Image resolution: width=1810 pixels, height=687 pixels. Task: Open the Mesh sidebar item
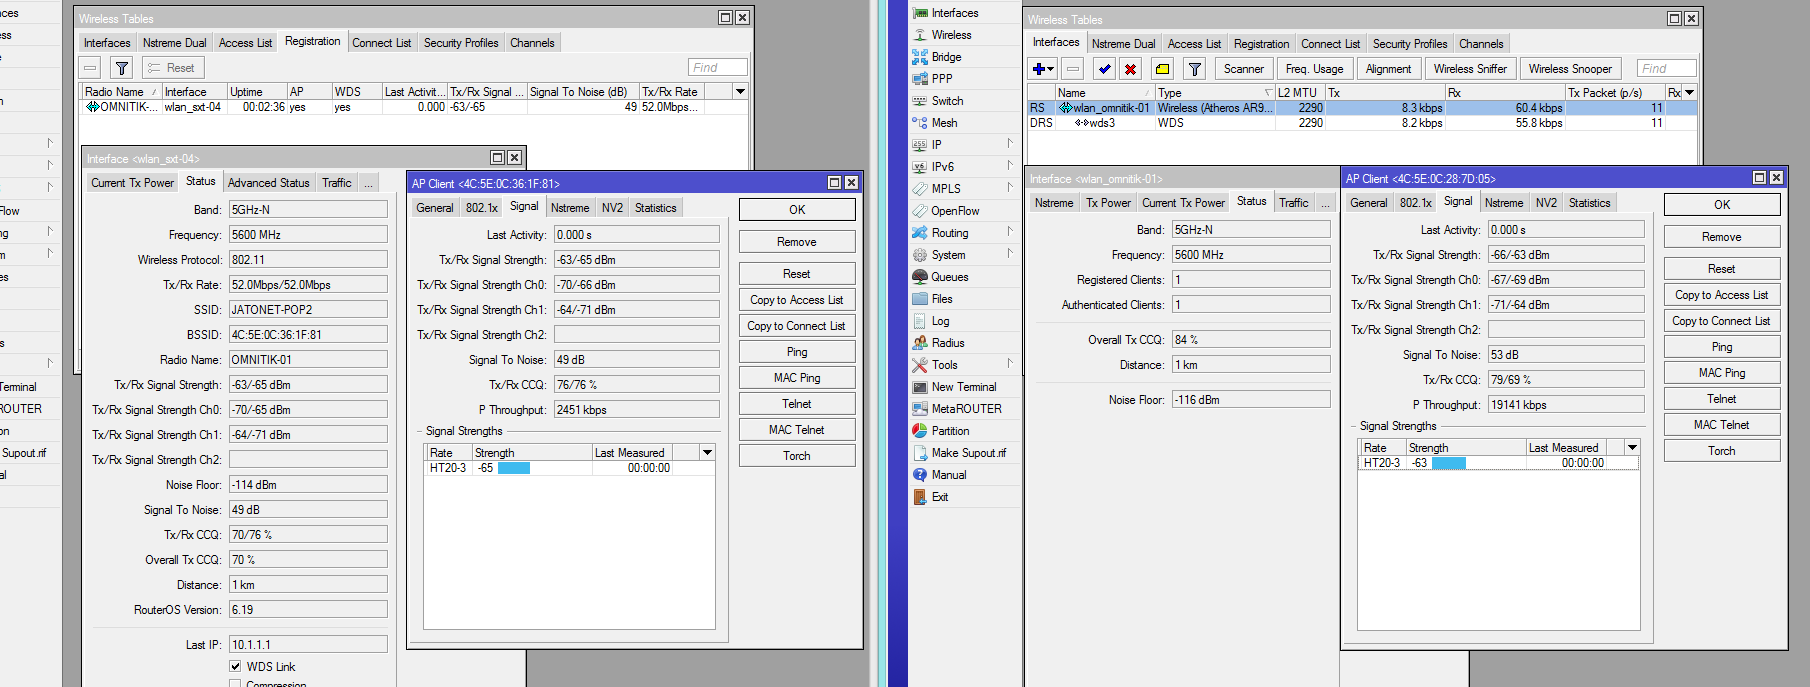(944, 123)
